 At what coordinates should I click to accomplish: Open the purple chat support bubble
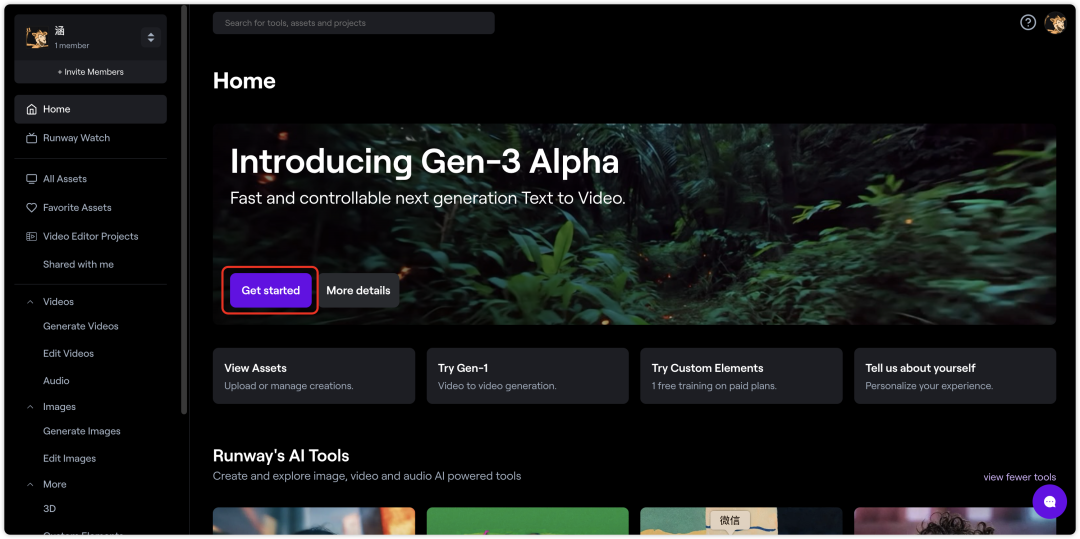tap(1050, 502)
